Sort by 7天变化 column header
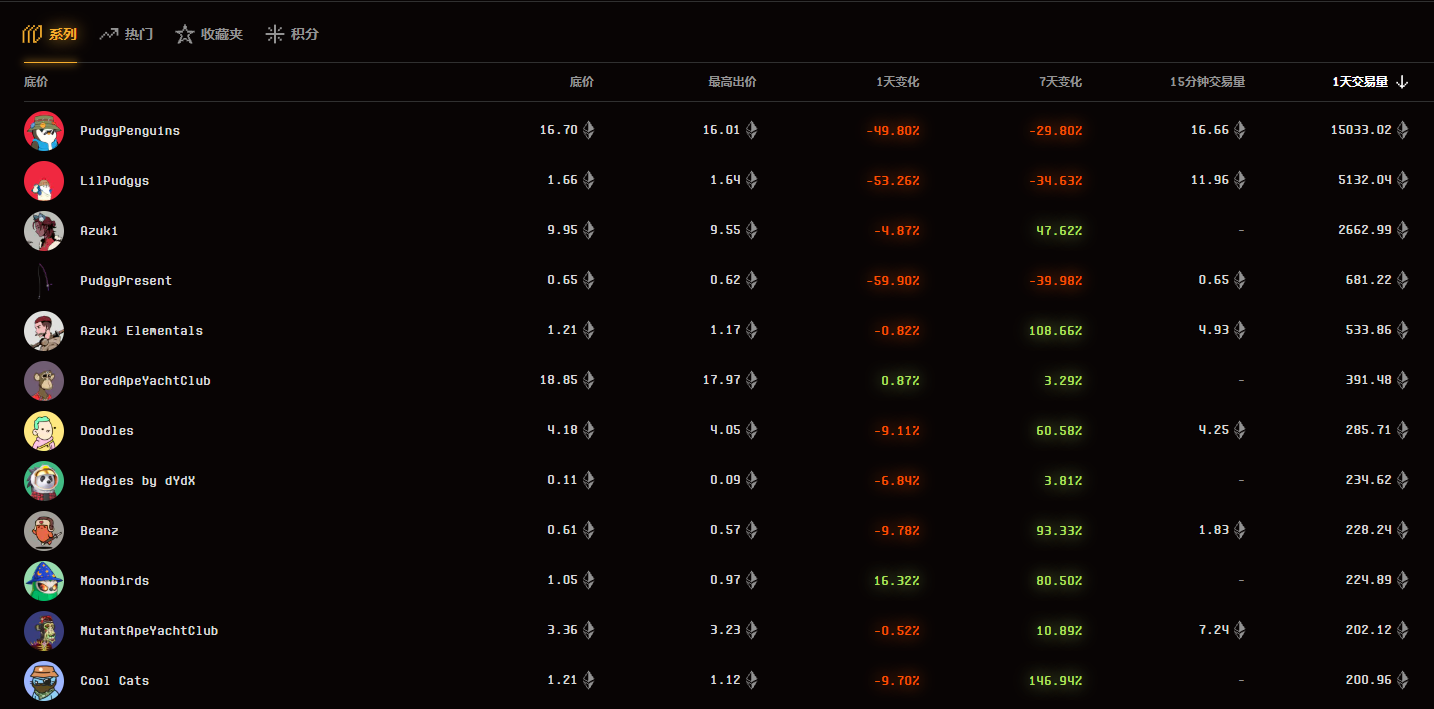Image resolution: width=1434 pixels, height=709 pixels. (x=1060, y=82)
